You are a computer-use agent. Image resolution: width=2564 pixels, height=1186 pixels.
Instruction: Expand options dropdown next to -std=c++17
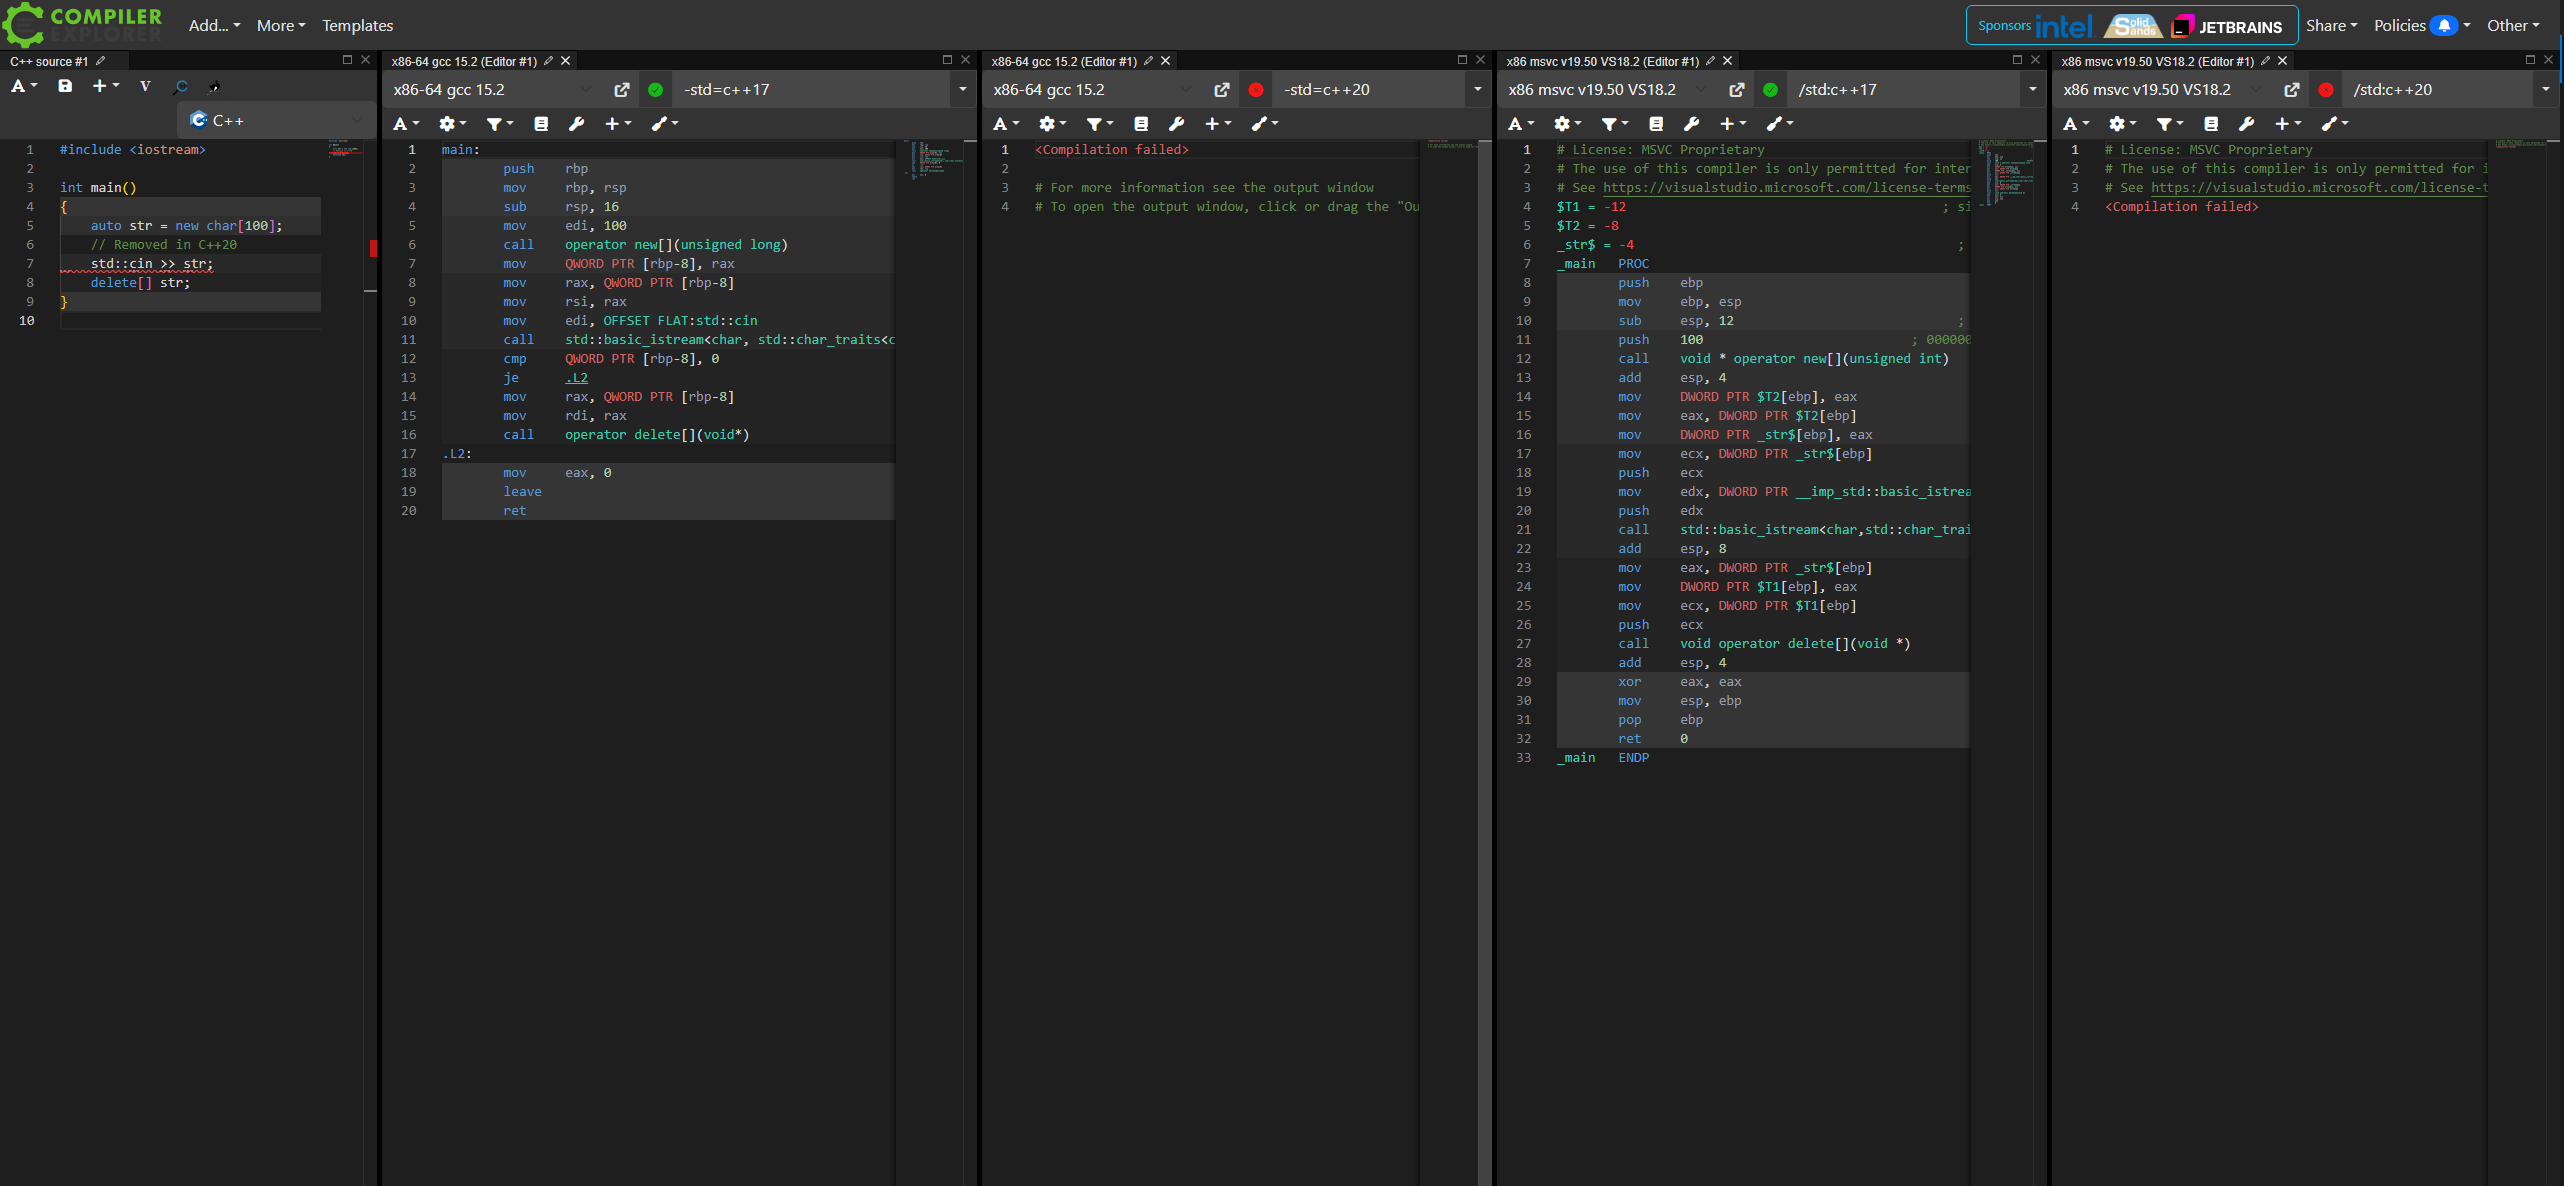click(962, 90)
